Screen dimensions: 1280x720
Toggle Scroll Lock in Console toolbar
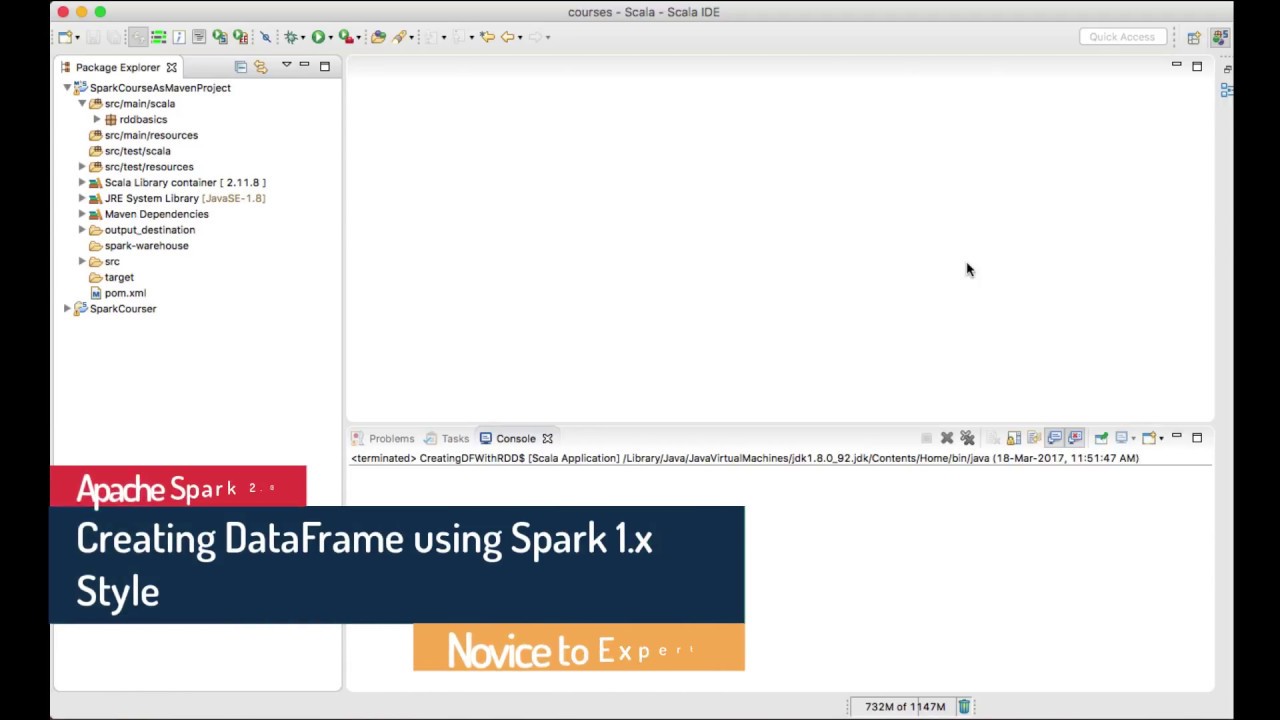1014,438
